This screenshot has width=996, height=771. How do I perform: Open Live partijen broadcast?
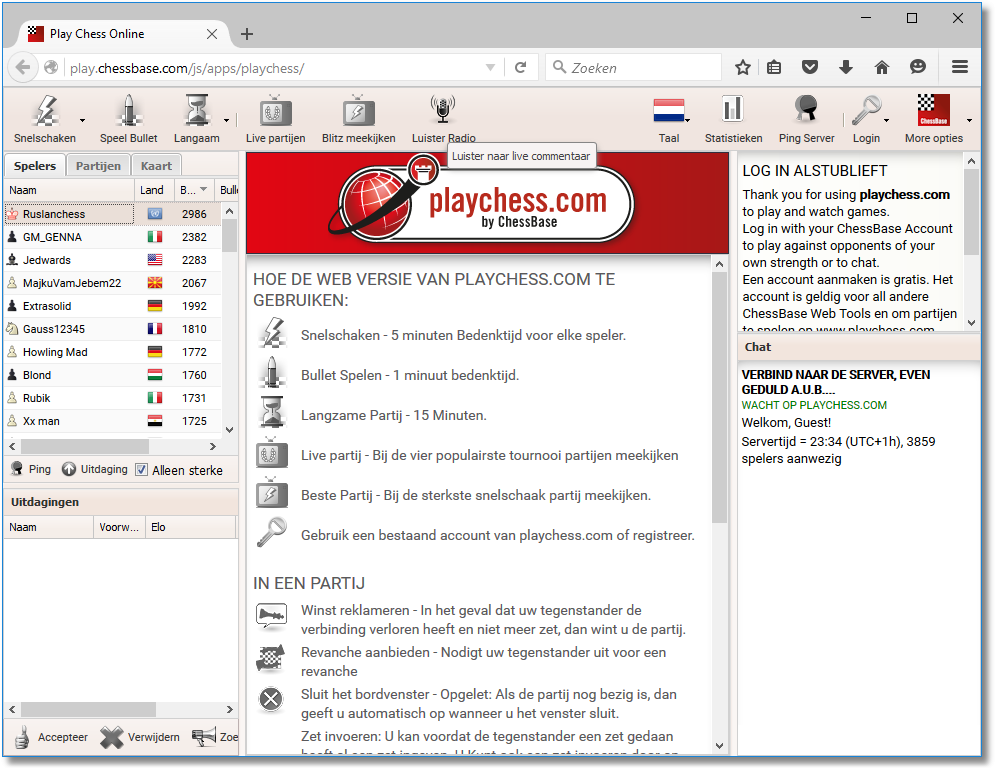click(275, 118)
